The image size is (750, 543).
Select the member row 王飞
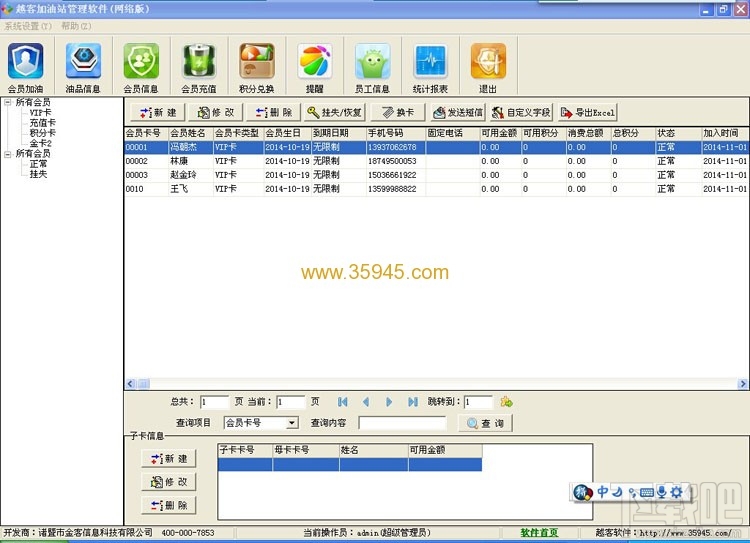pyautogui.click(x=436, y=189)
